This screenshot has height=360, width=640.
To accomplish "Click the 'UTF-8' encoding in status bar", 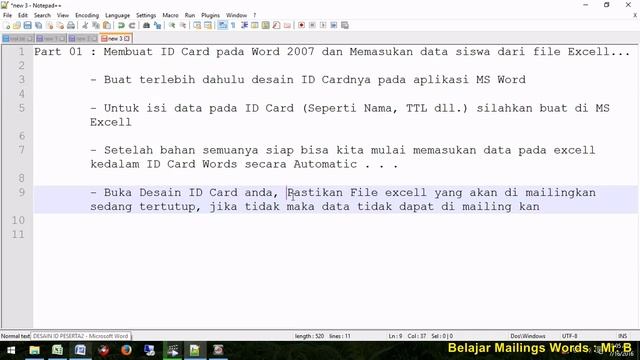I will (569, 336).
